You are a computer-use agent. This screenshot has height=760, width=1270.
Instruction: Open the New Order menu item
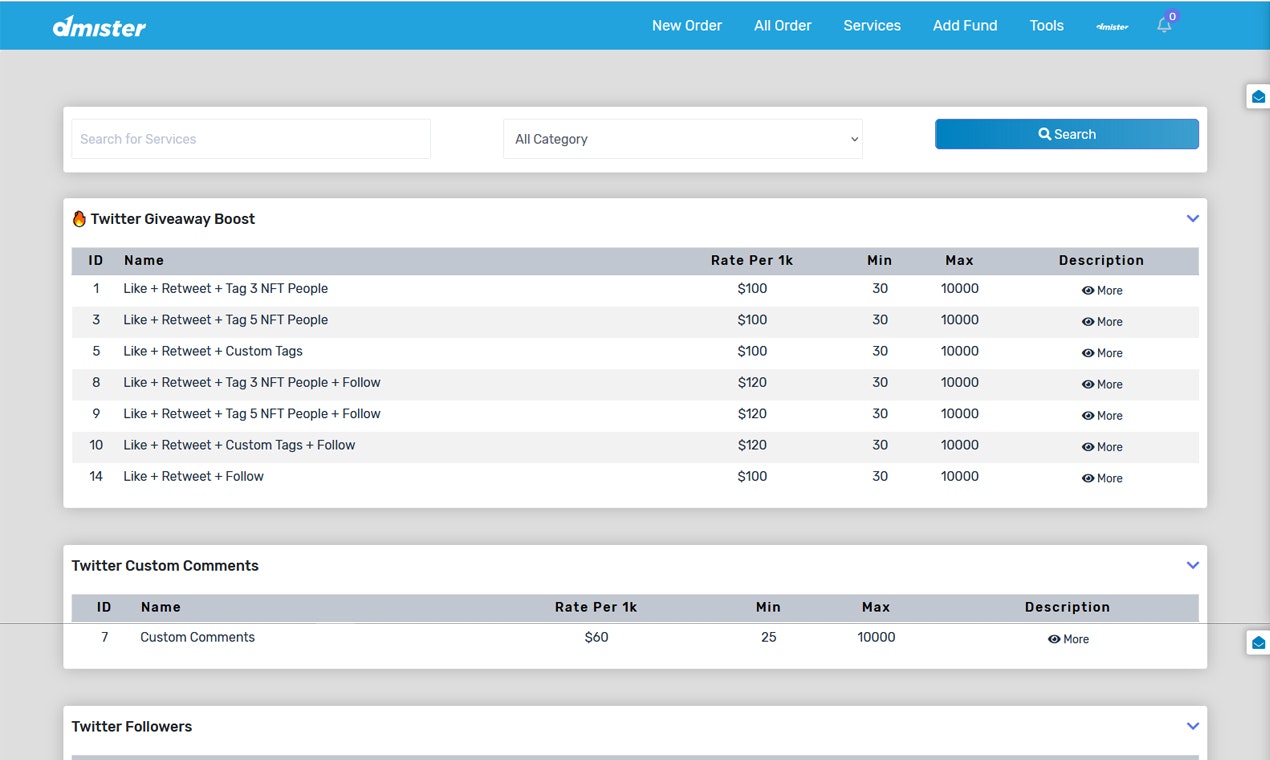[x=687, y=26]
